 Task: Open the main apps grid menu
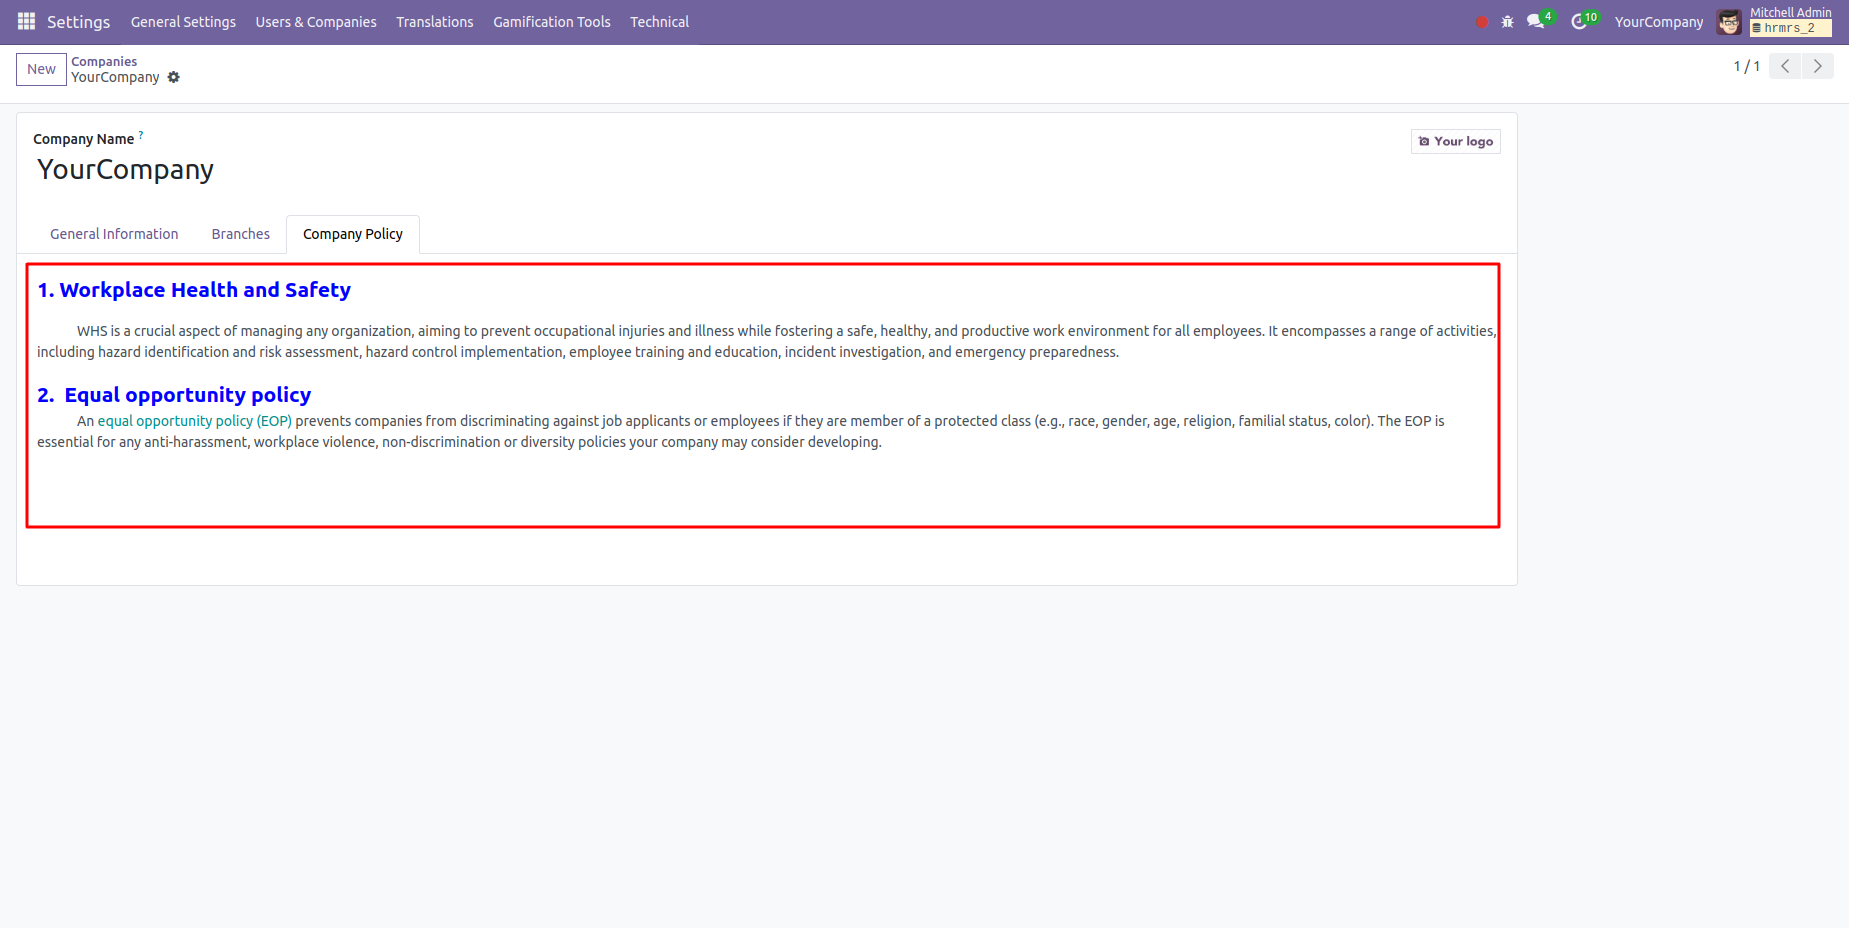[26, 21]
